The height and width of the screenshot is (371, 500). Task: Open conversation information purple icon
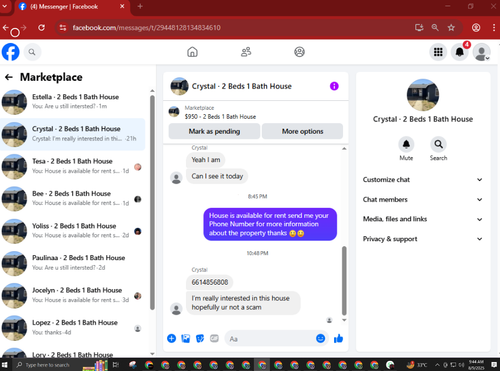point(334,86)
